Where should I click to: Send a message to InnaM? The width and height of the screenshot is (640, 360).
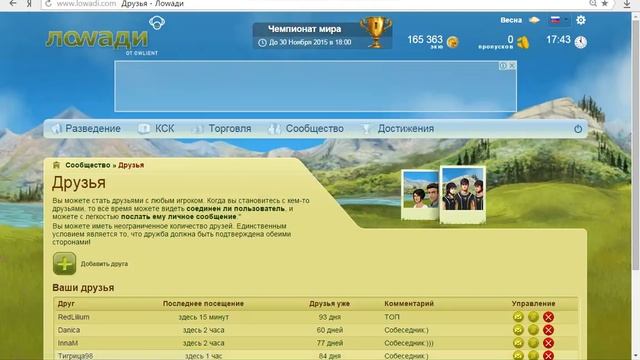[518, 343]
